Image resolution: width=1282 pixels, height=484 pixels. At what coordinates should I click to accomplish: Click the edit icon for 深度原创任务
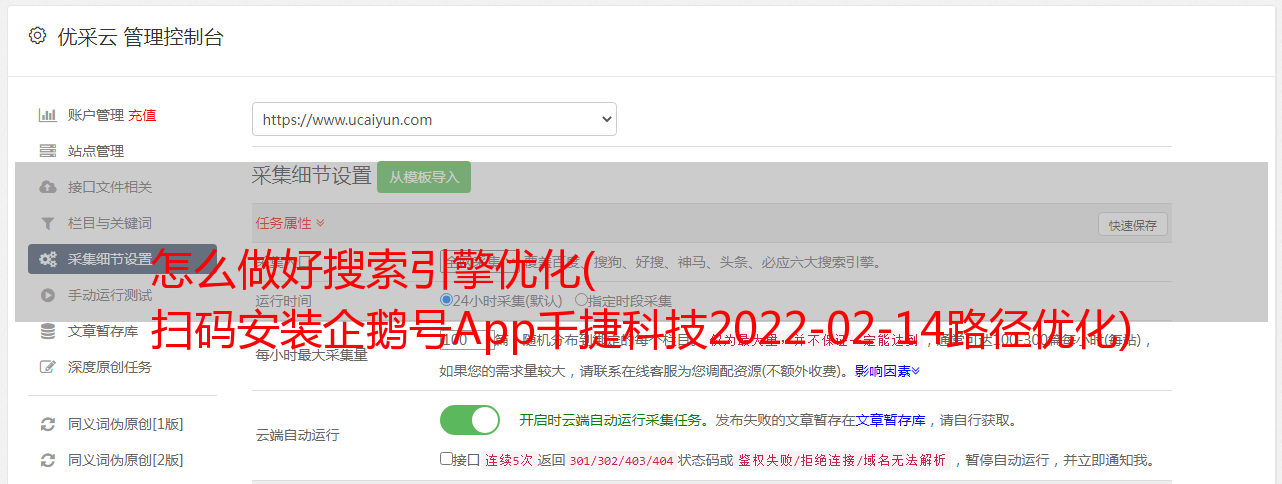tap(47, 367)
